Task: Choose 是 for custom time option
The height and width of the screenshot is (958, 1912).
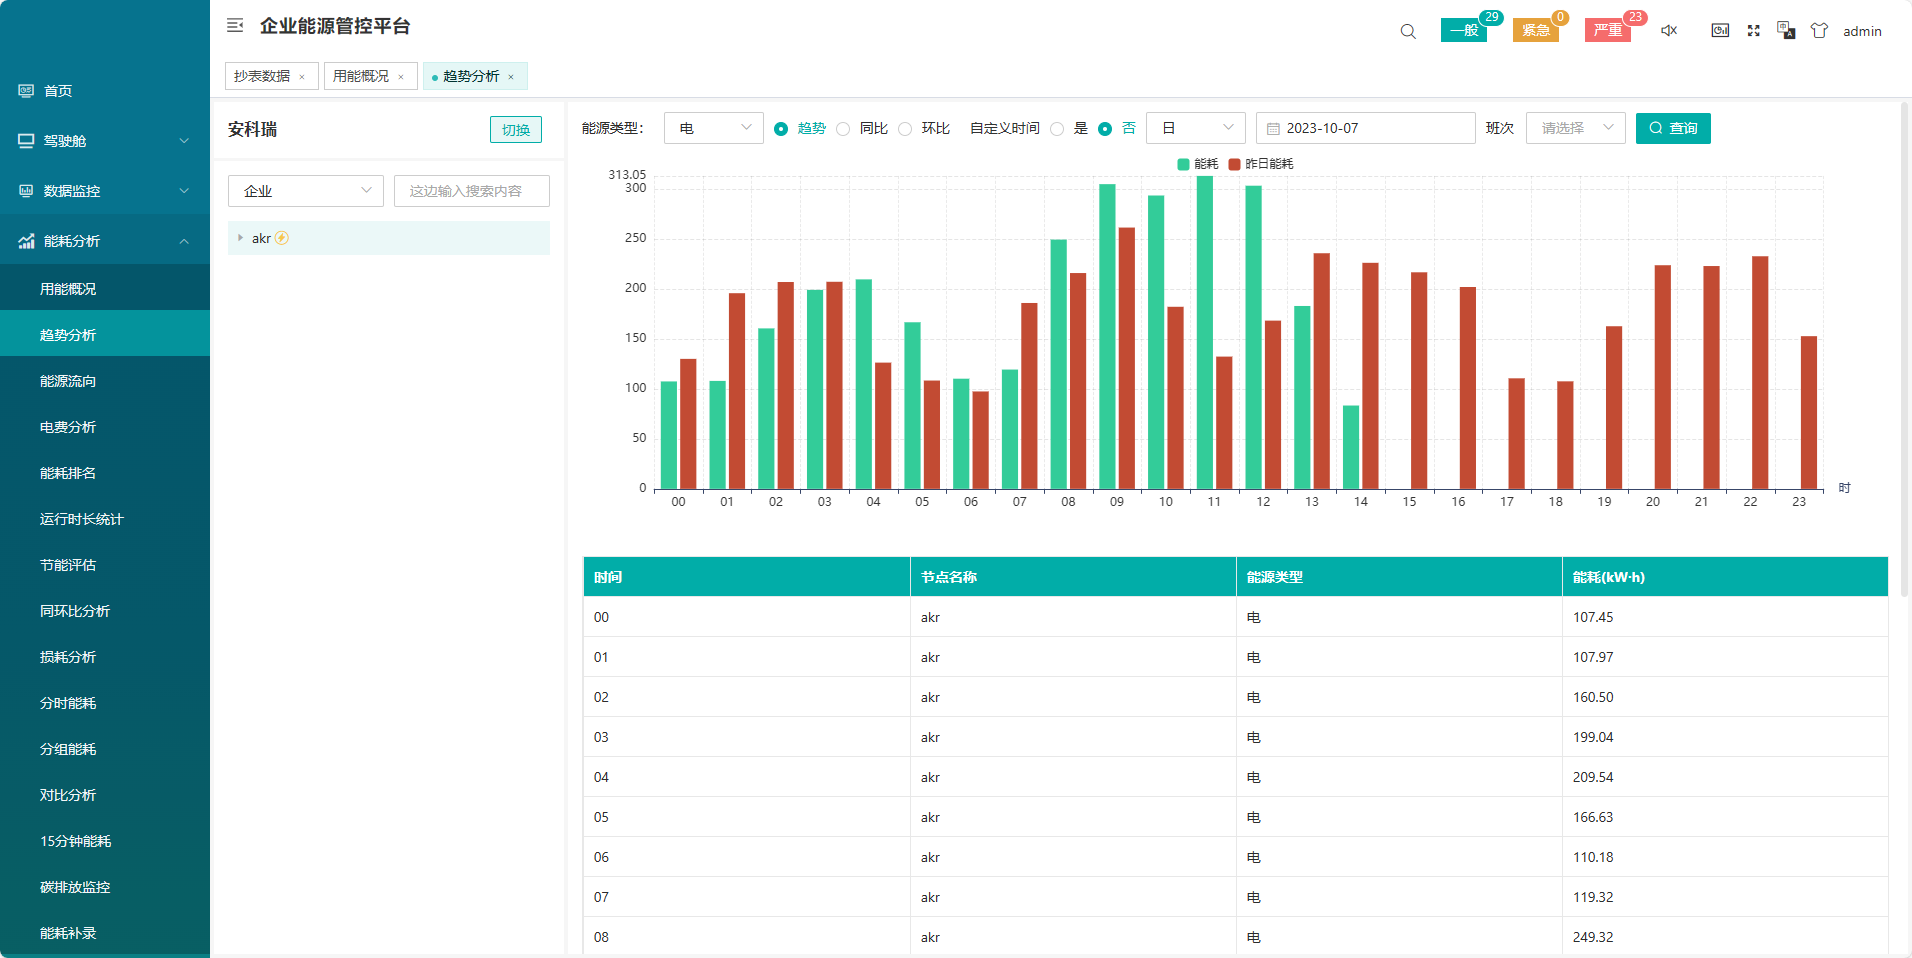Action: coord(1057,129)
